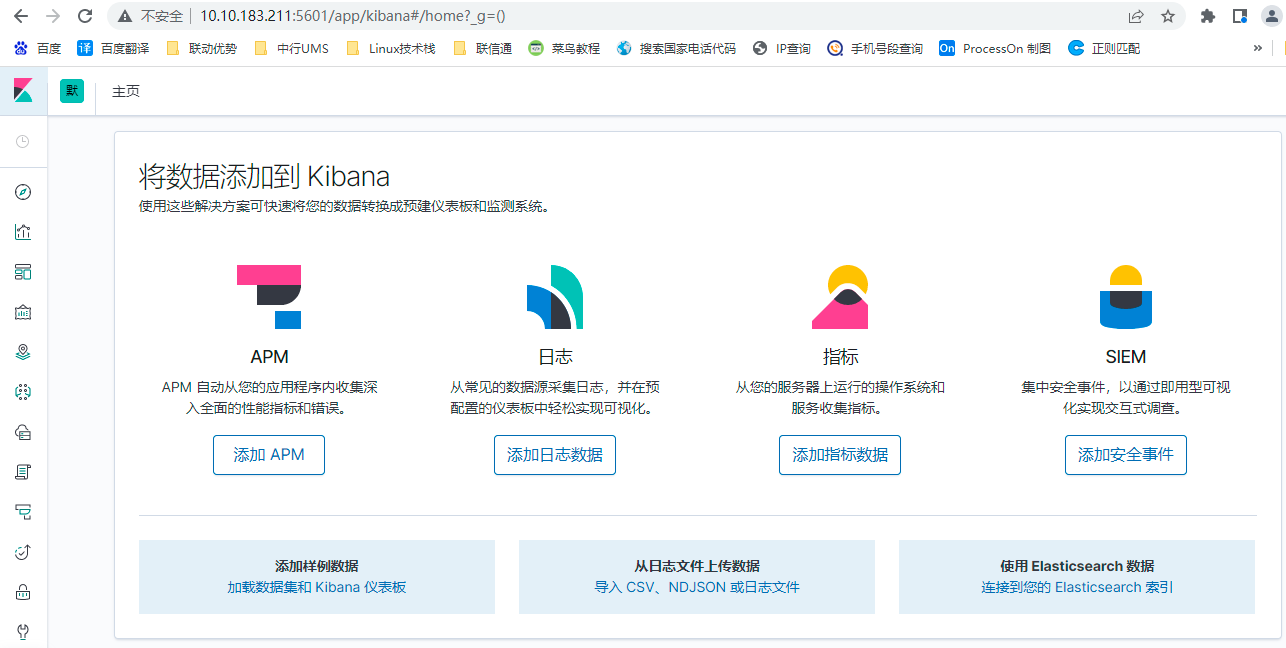The width and height of the screenshot is (1286, 648).
Task: Open the IP查询 bookmark
Action: coord(781,48)
